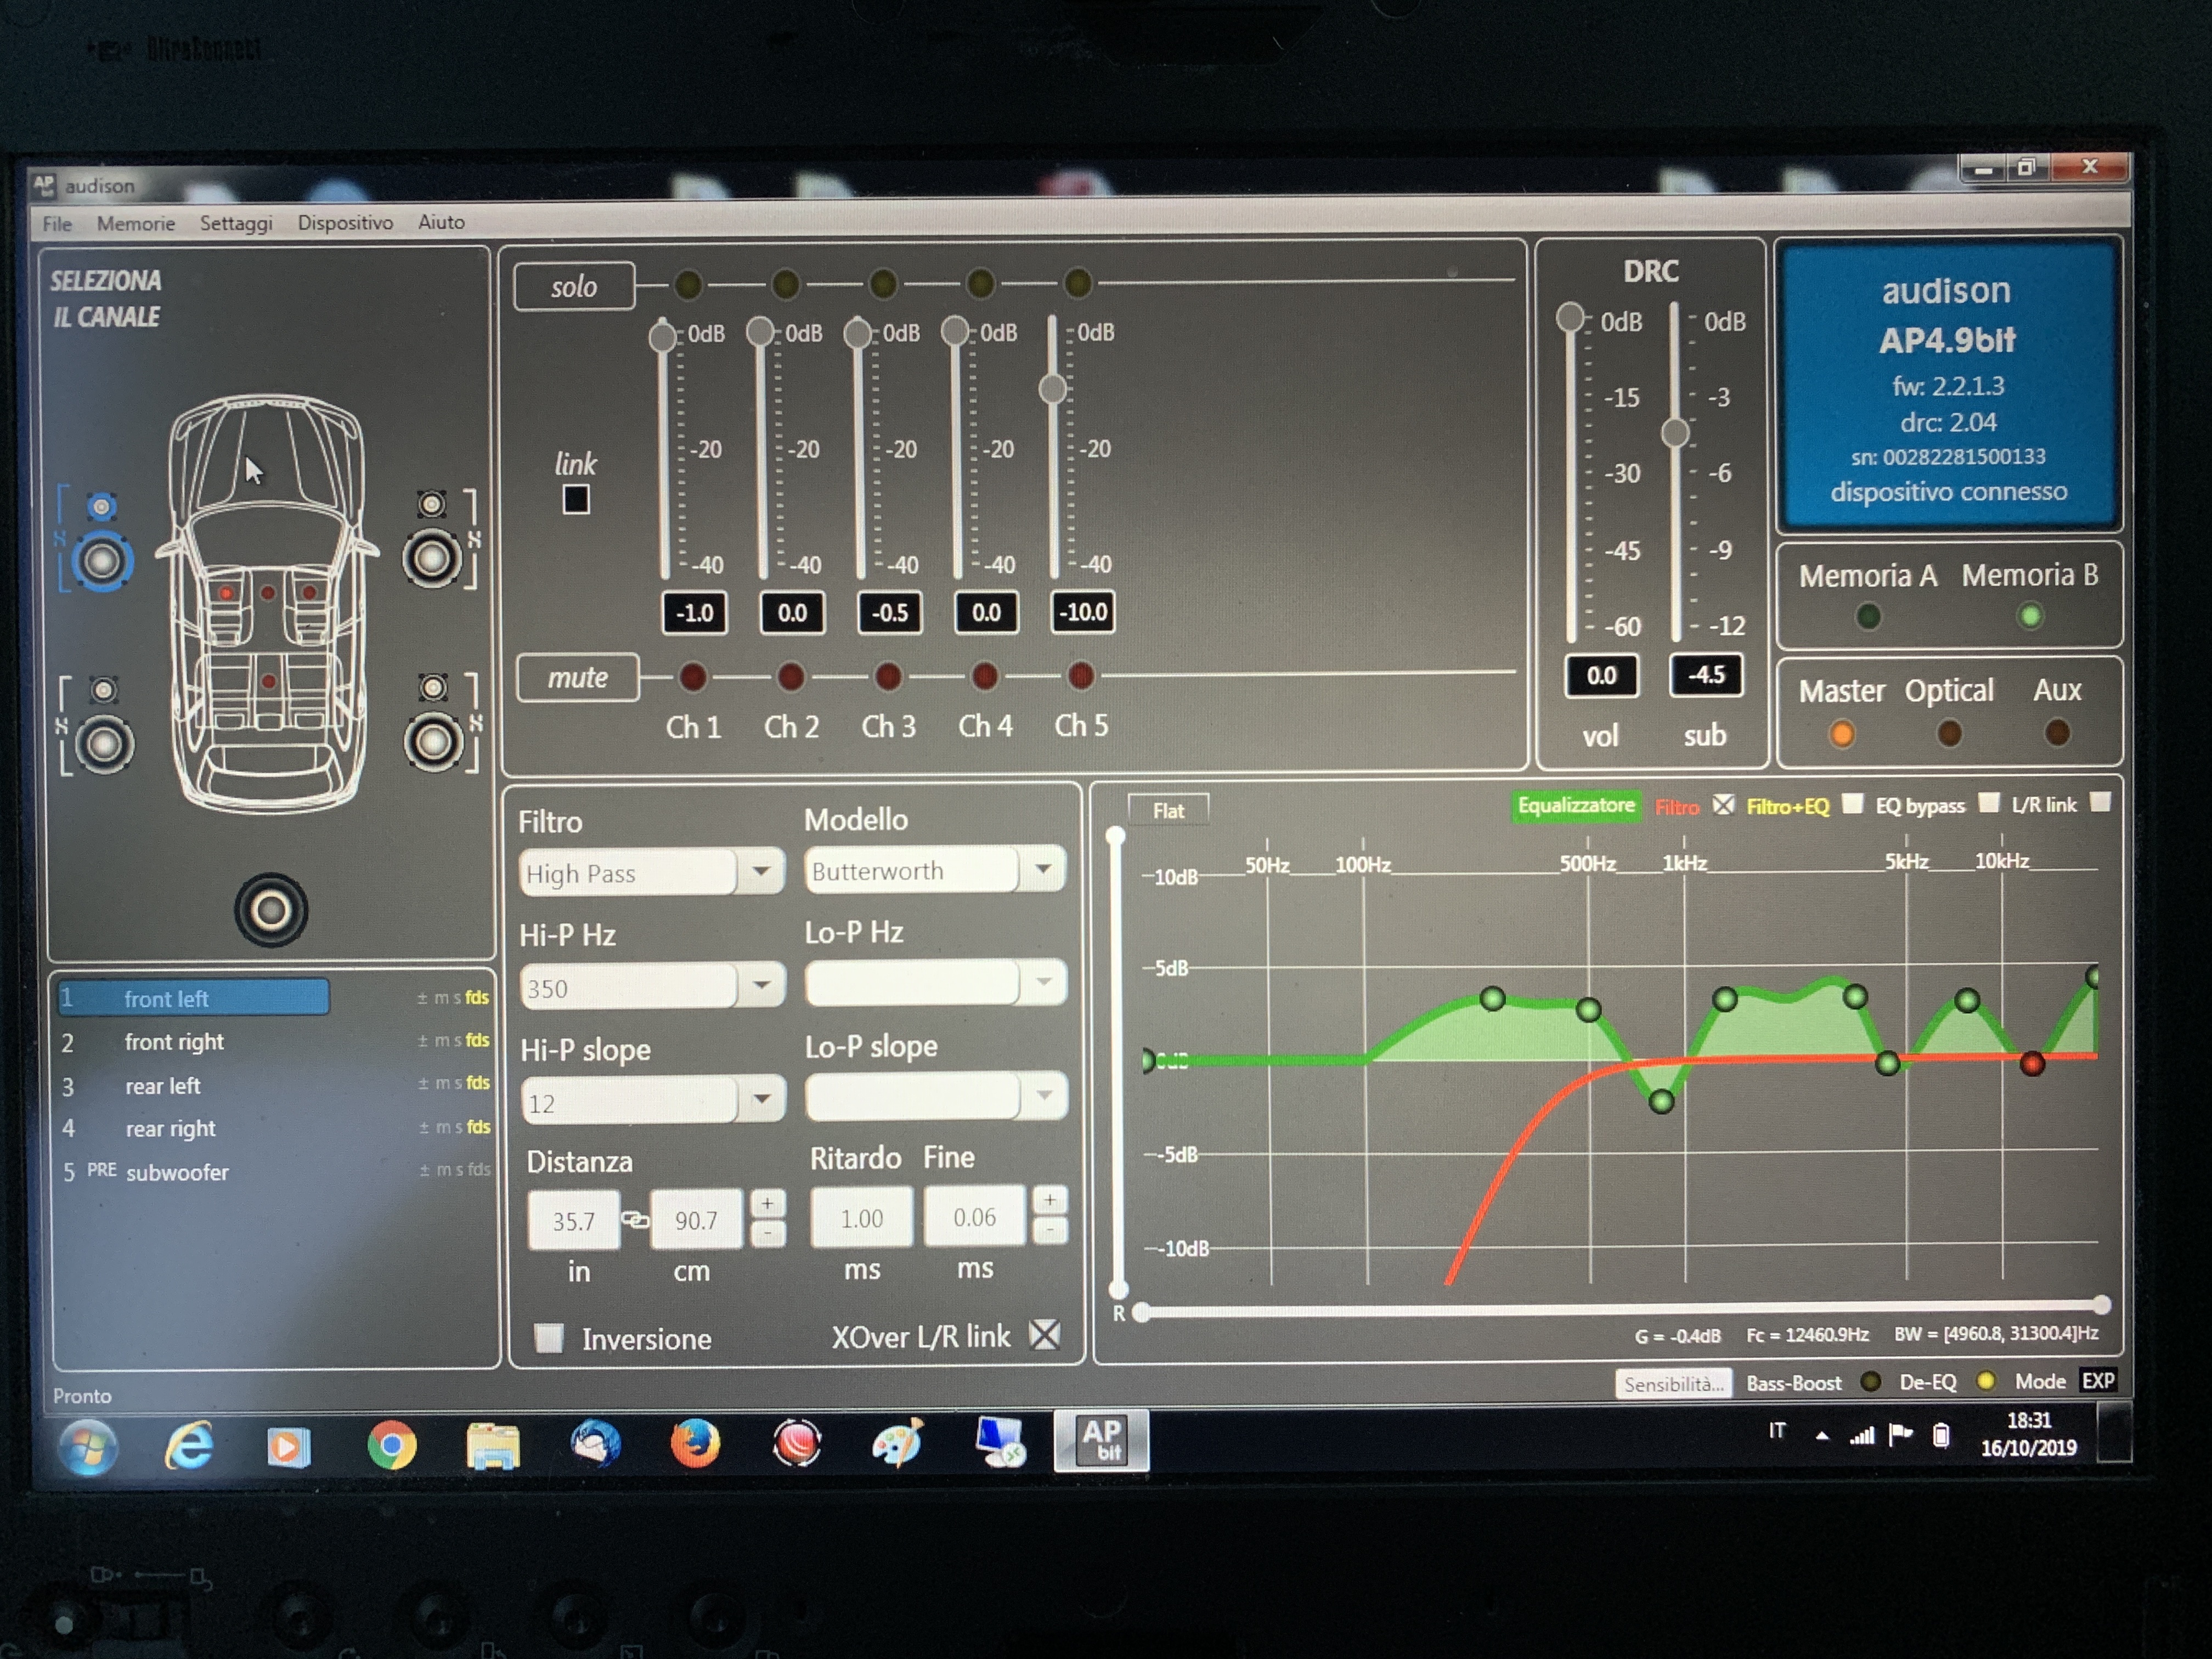Mute channel Ch 1

click(692, 677)
